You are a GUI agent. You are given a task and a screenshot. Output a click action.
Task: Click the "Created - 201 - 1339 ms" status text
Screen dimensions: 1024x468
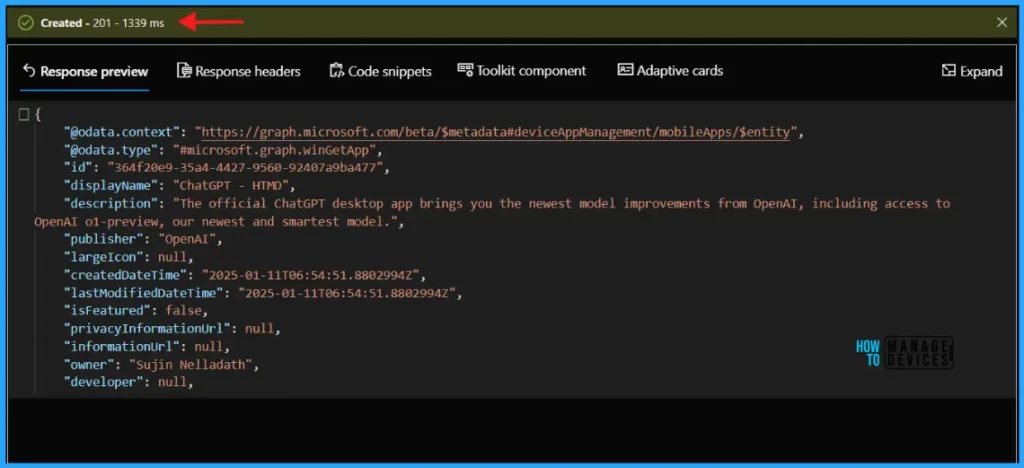(x=103, y=23)
